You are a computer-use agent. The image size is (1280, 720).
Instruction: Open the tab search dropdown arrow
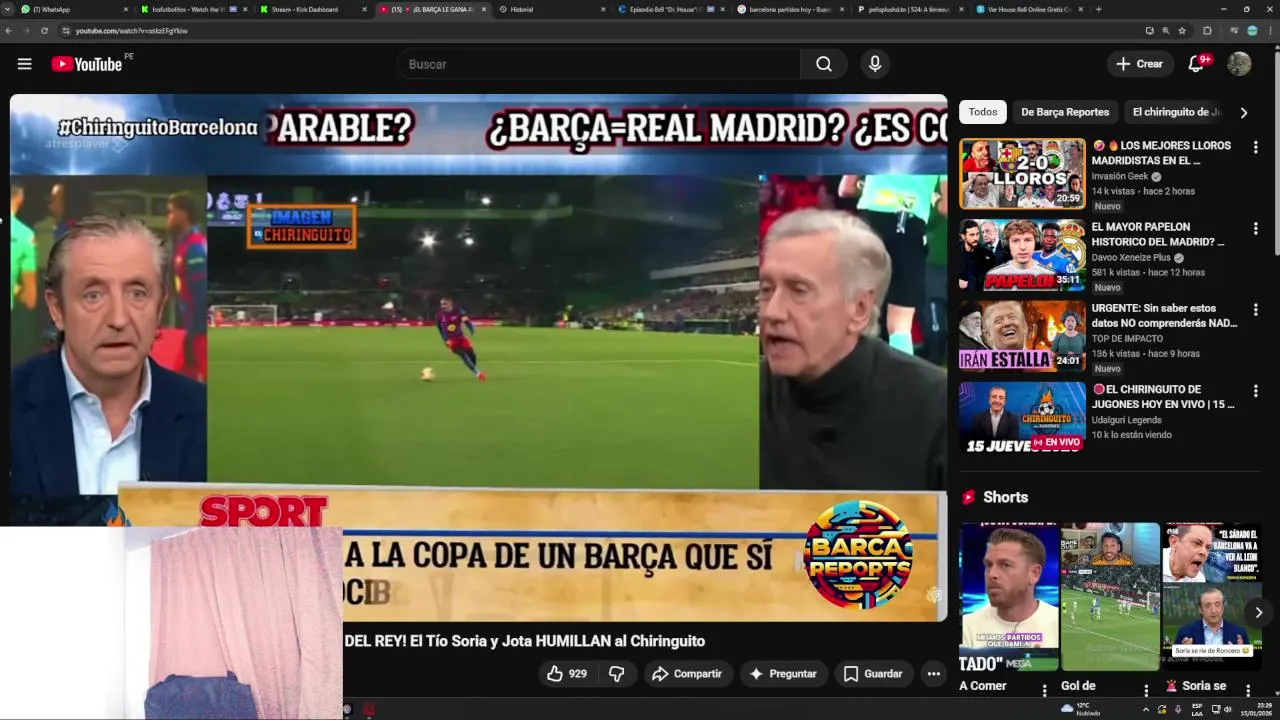7,9
